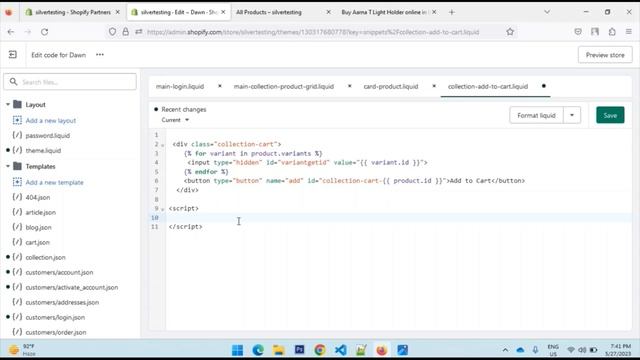The image size is (640, 360).
Task: Click the Format liquid button
Action: (x=536, y=115)
